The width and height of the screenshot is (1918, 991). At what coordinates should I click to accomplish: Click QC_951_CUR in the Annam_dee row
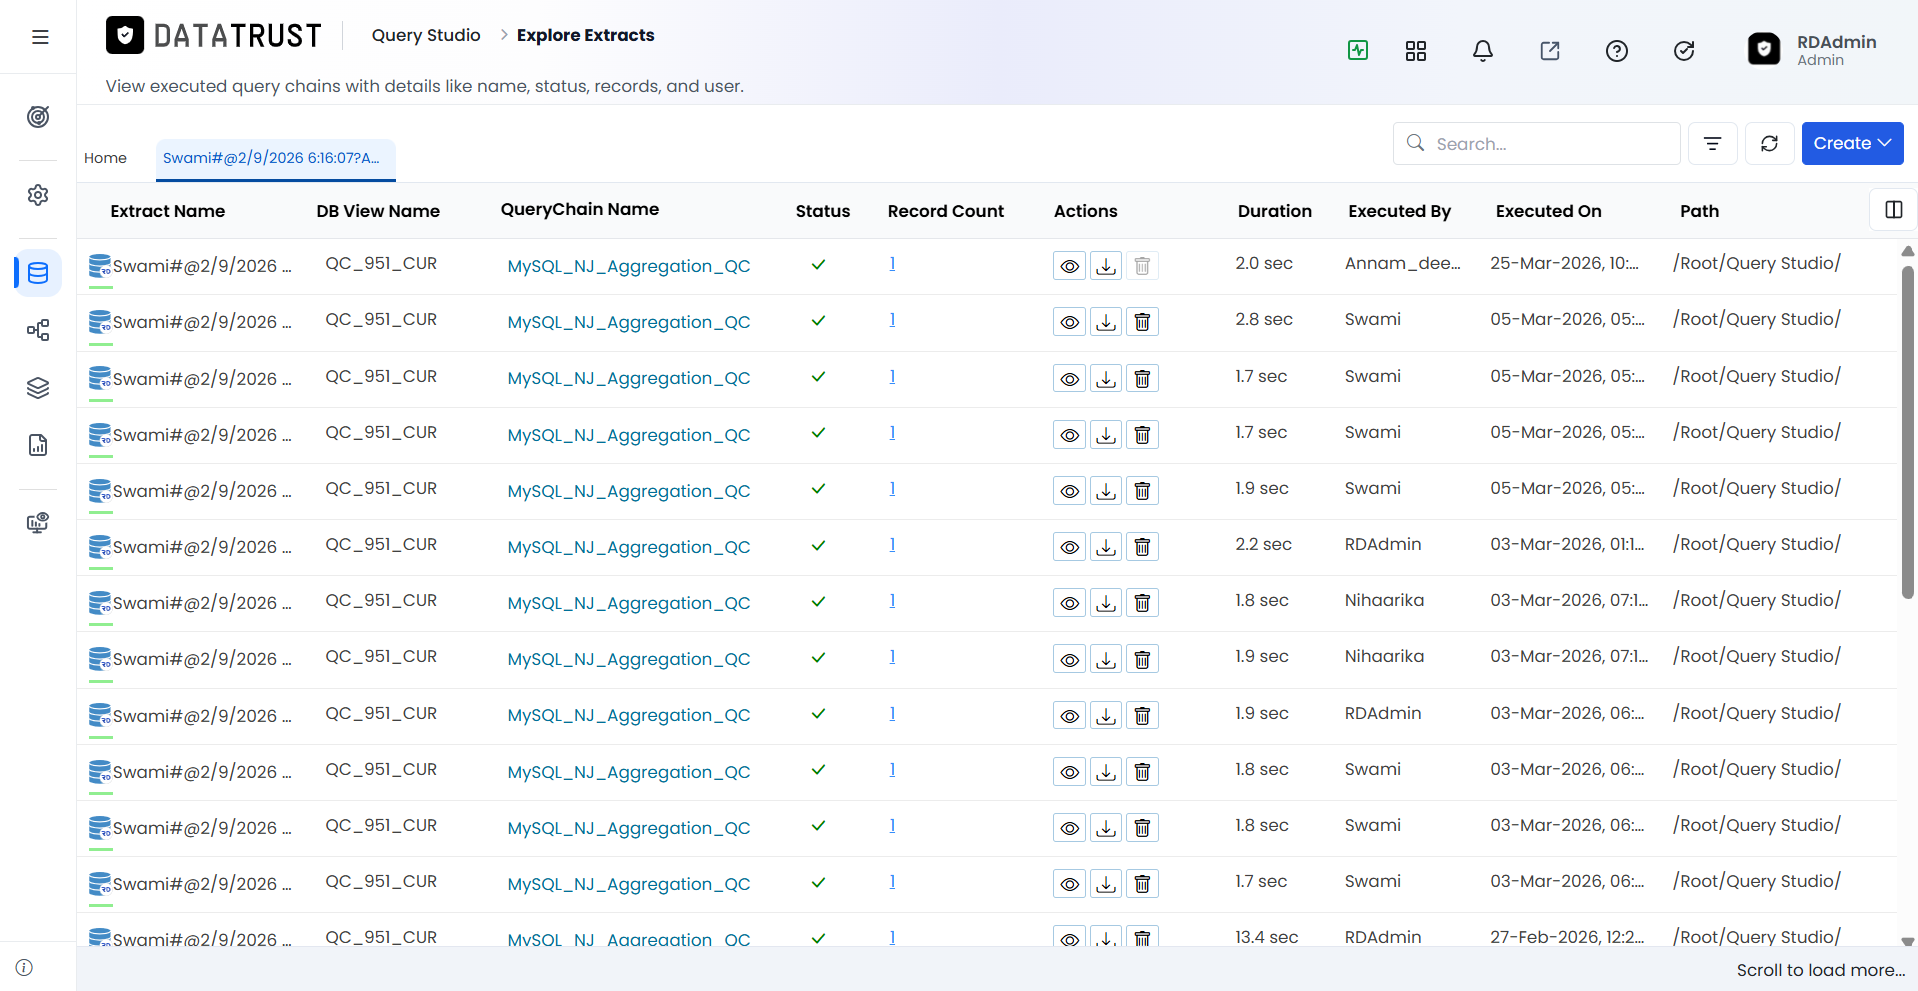(381, 263)
